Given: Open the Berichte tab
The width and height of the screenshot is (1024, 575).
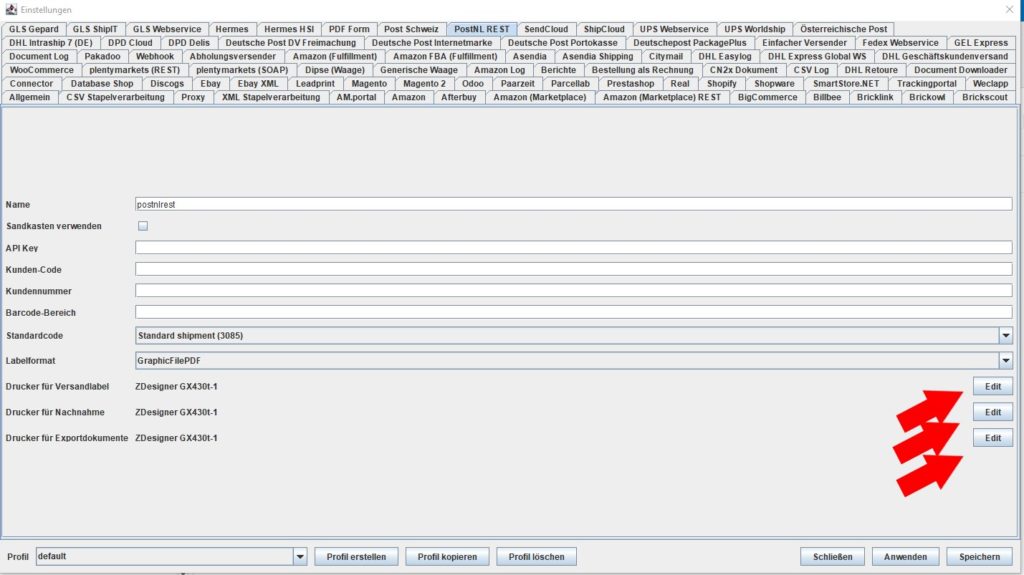Looking at the screenshot, I should (558, 70).
